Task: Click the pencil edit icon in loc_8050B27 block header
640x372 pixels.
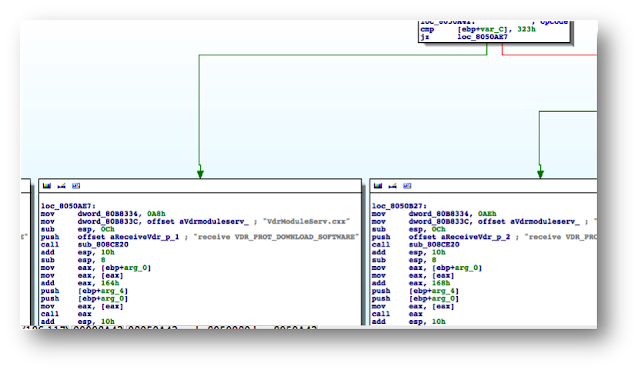Action: pyautogui.click(x=393, y=186)
